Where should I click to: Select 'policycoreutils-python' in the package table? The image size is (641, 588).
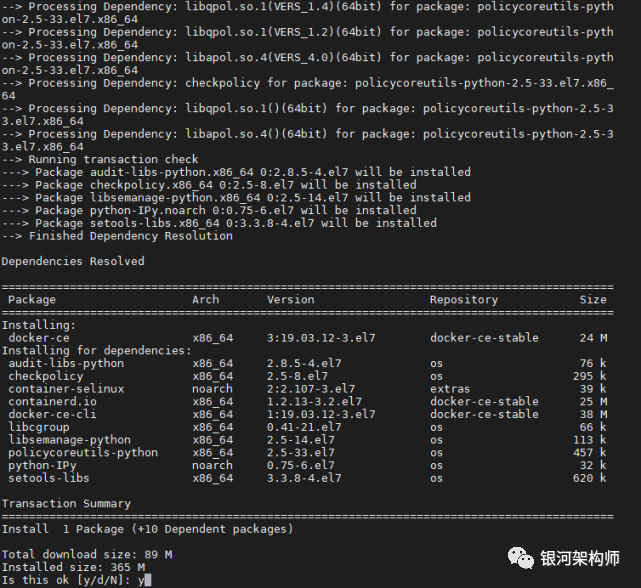(83, 452)
